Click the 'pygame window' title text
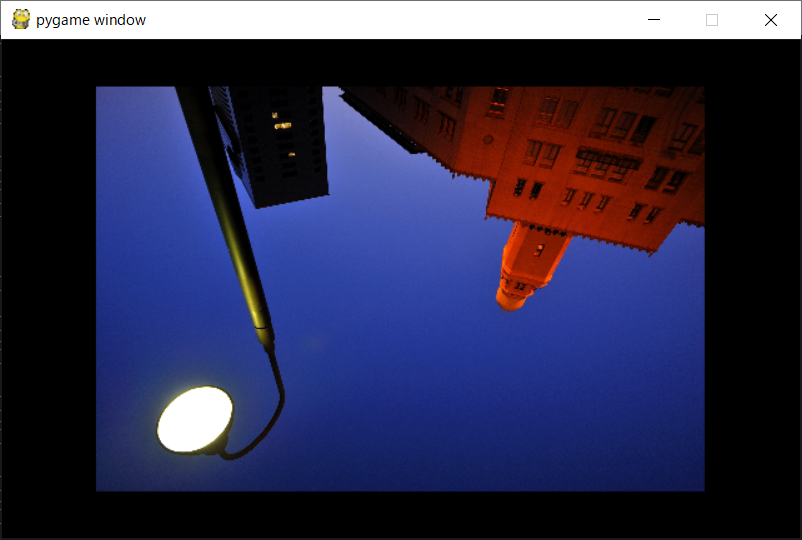Image resolution: width=802 pixels, height=540 pixels. tap(91, 20)
